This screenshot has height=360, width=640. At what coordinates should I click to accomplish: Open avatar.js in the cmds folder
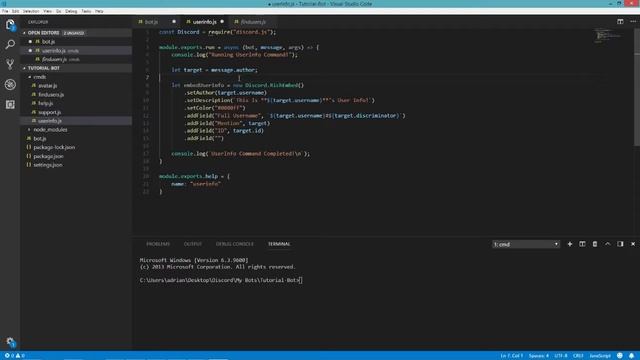pos(47,86)
